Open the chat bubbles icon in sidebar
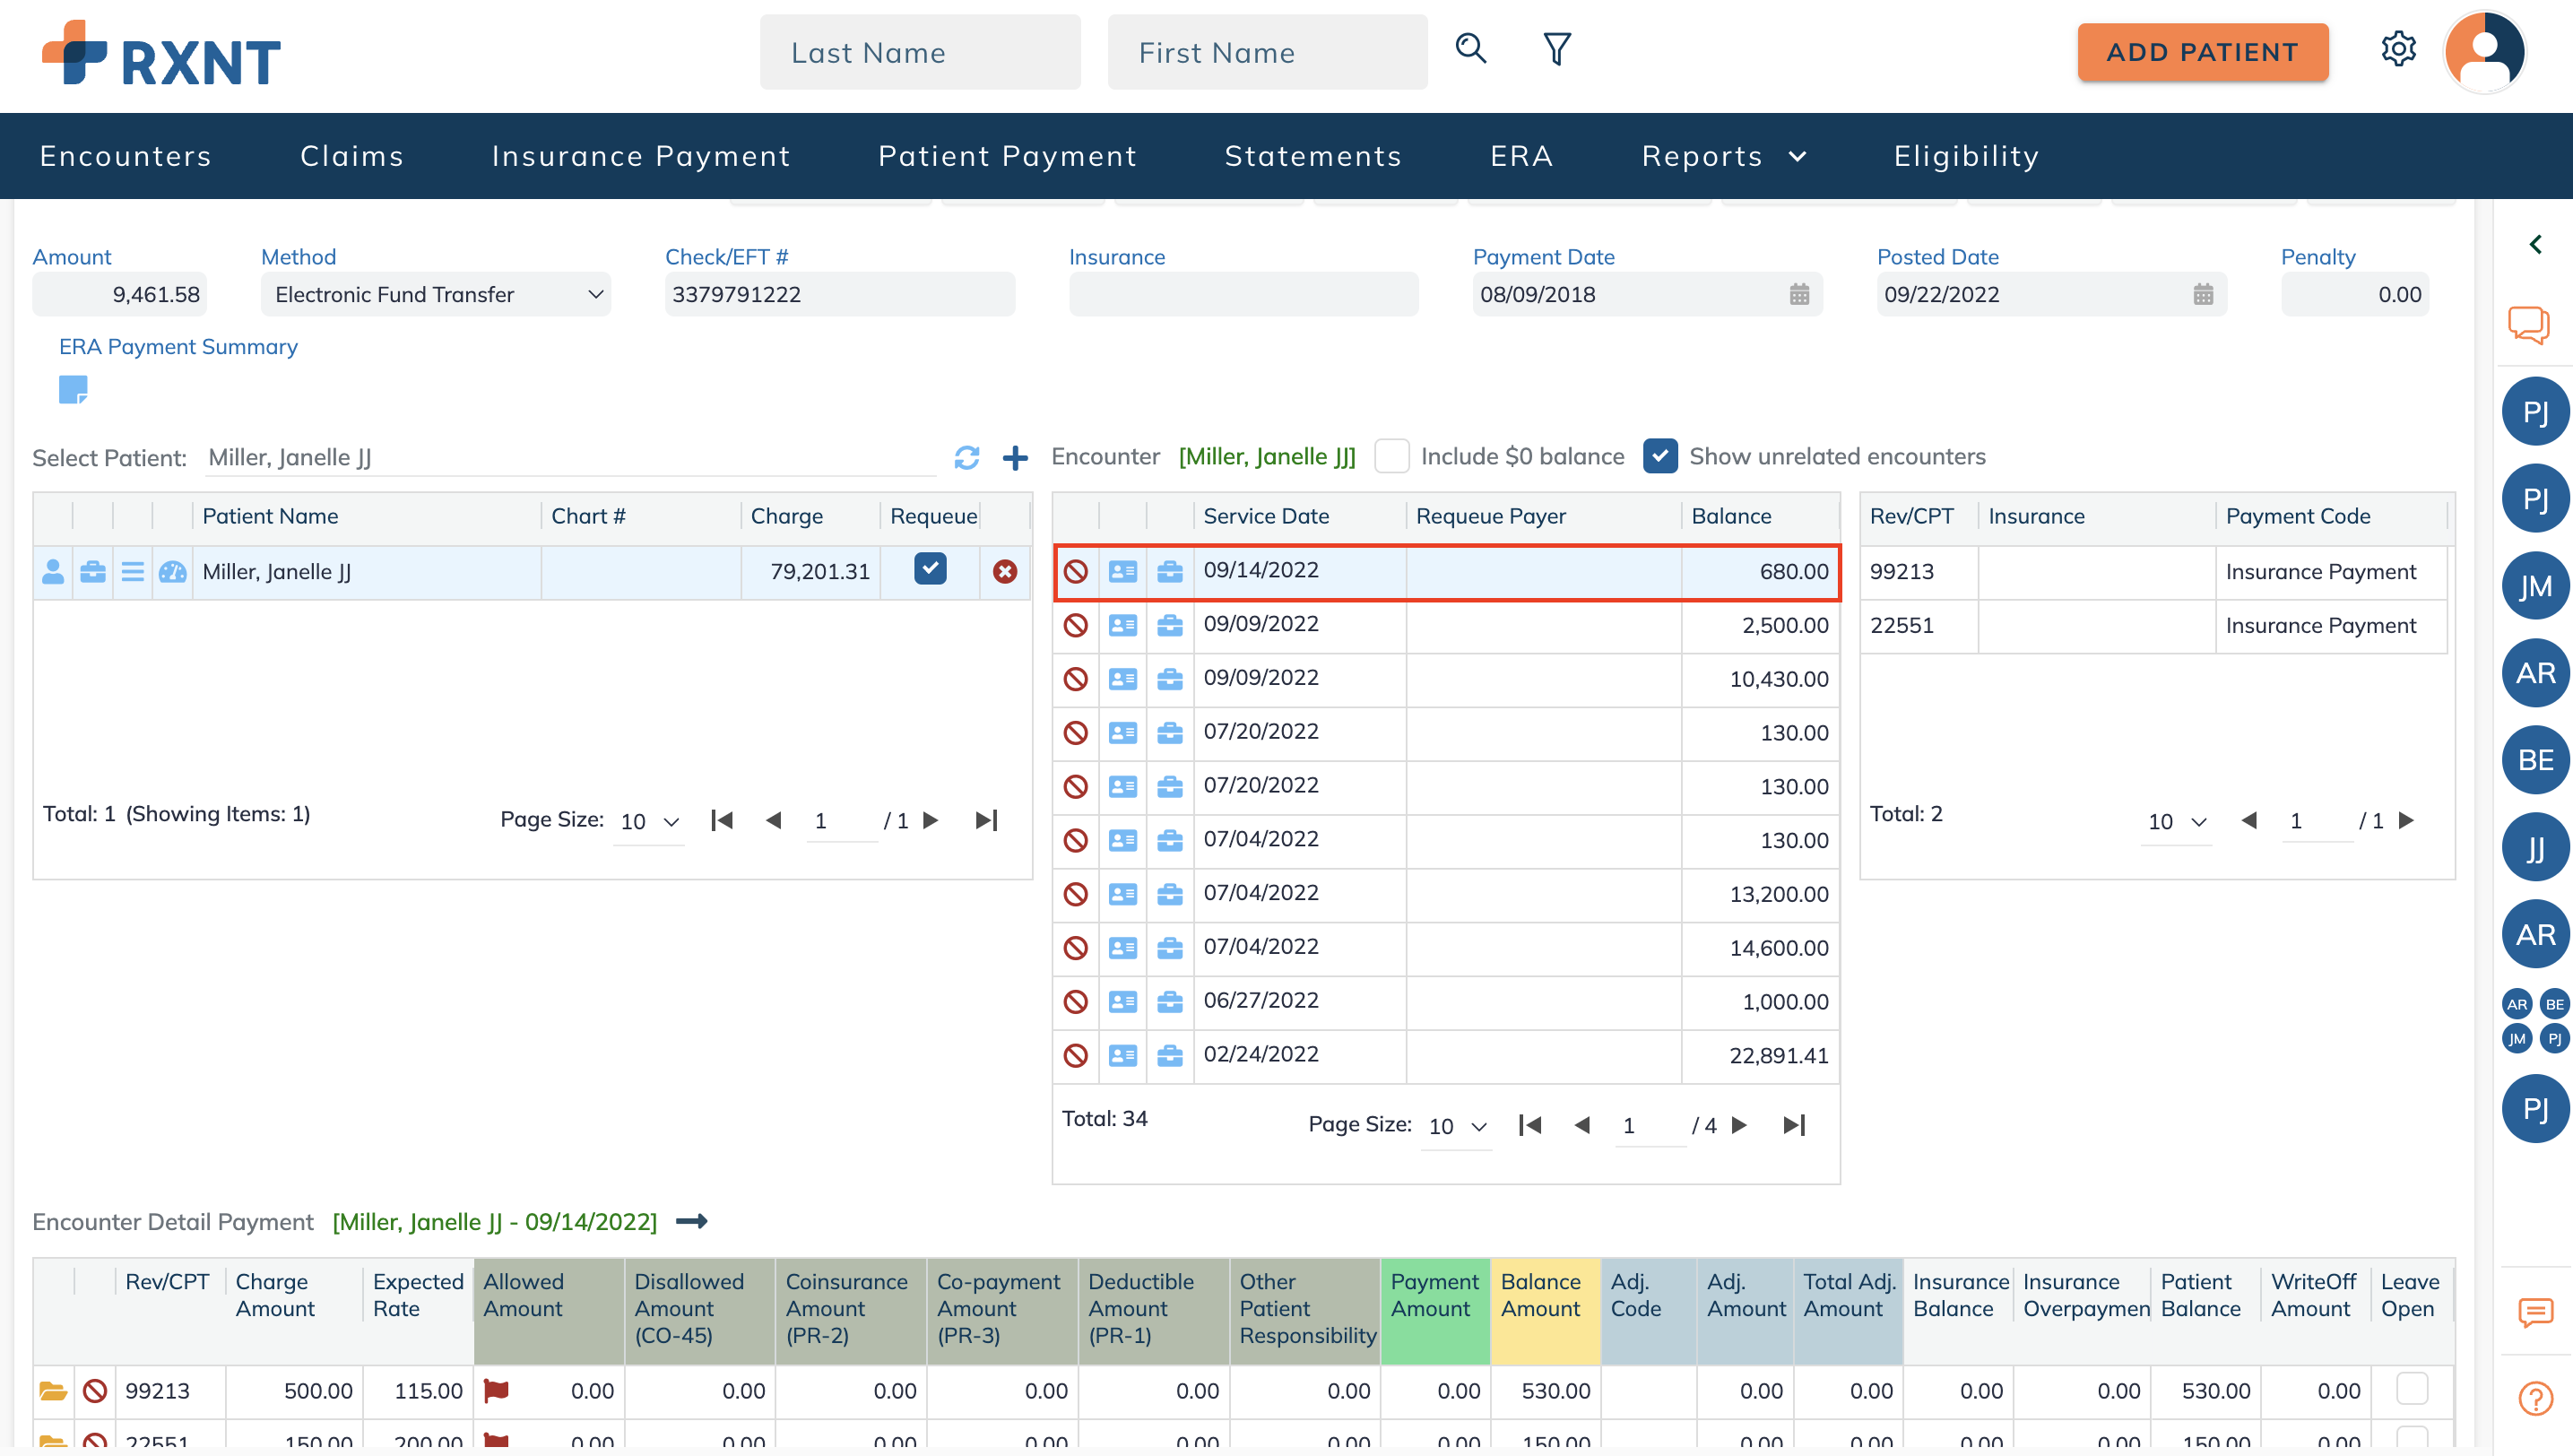 pyautogui.click(x=2528, y=324)
